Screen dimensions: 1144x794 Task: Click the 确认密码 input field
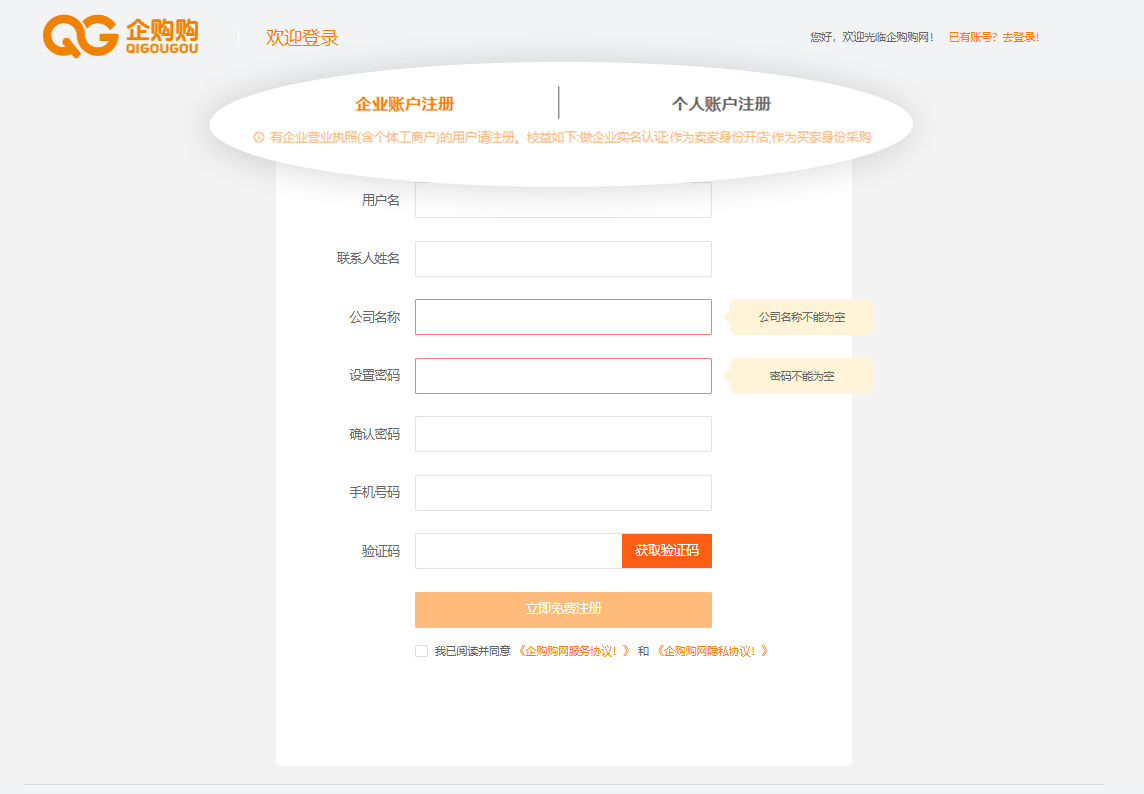(x=563, y=434)
